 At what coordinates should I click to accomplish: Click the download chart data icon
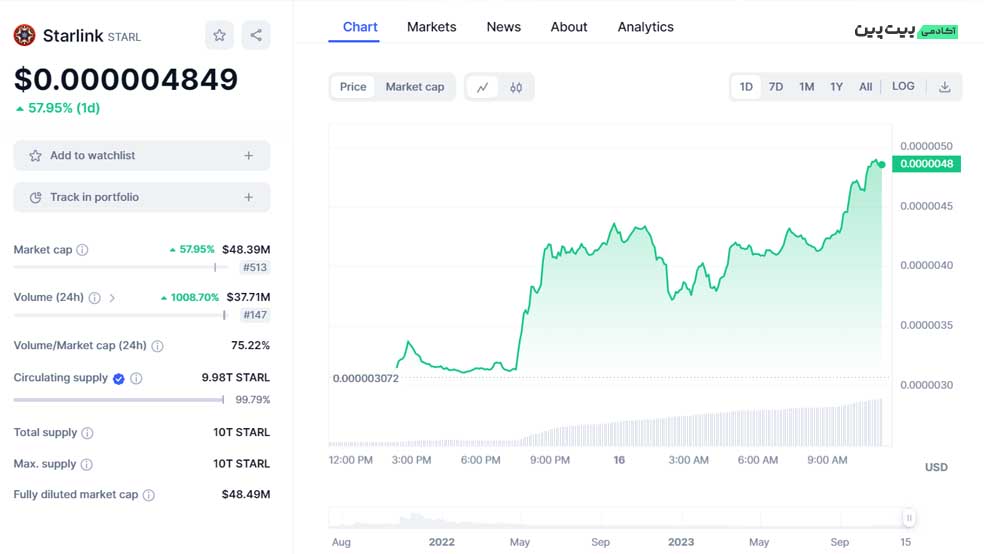pos(944,87)
